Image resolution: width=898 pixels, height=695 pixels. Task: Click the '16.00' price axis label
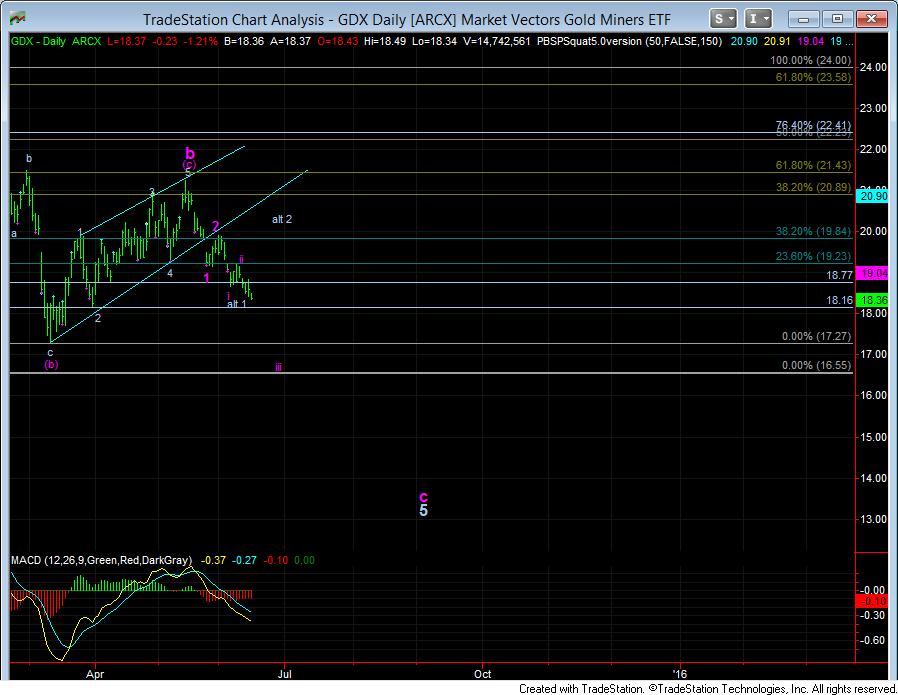point(873,396)
